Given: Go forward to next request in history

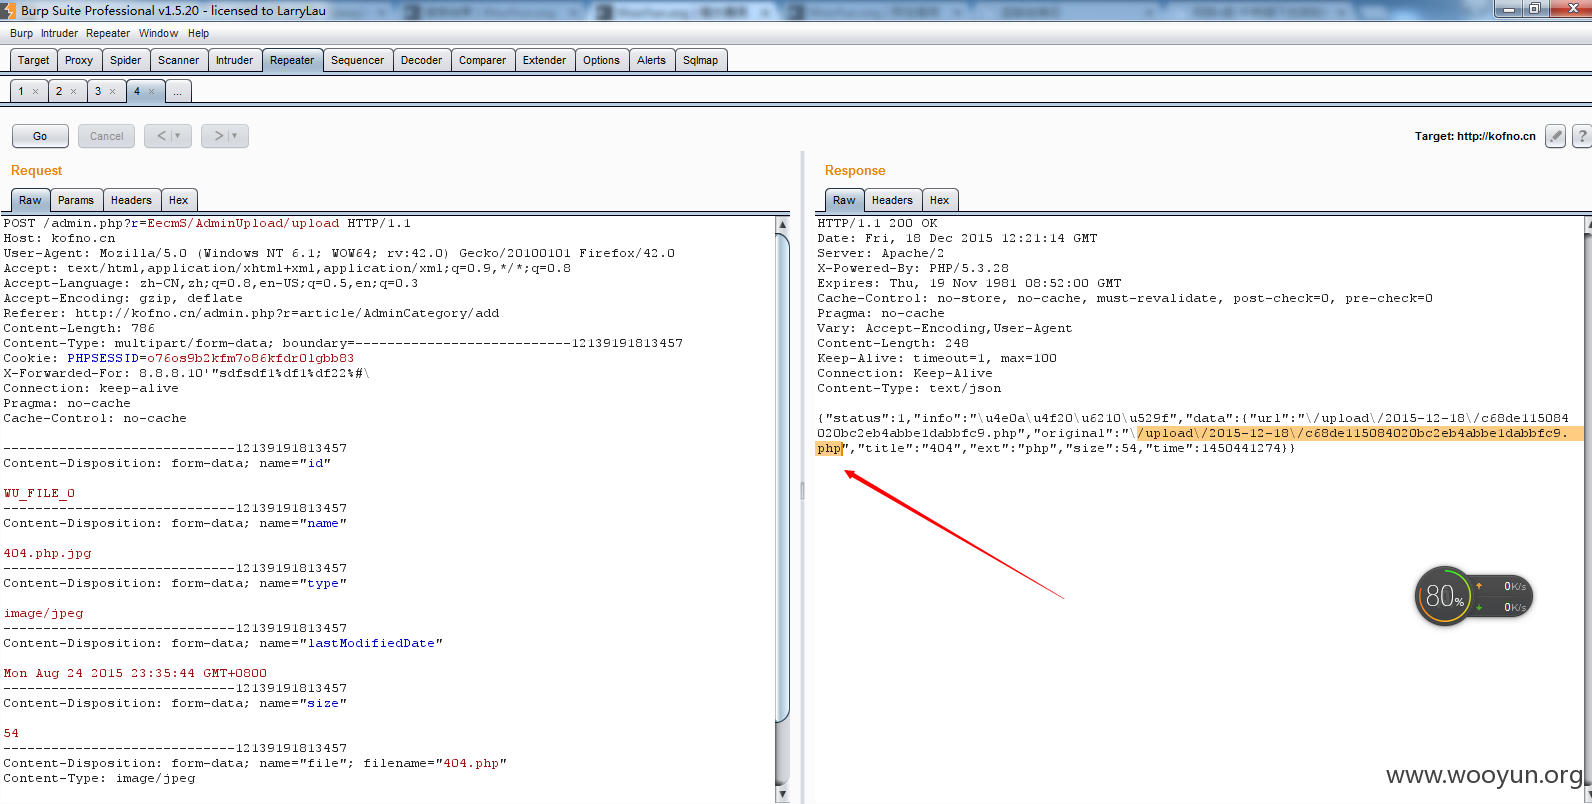Looking at the screenshot, I should click(225, 136).
